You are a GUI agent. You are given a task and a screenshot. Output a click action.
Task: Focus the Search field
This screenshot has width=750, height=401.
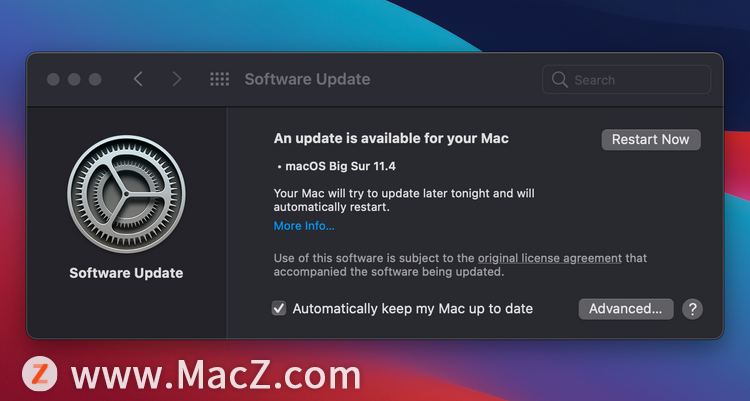pos(626,79)
